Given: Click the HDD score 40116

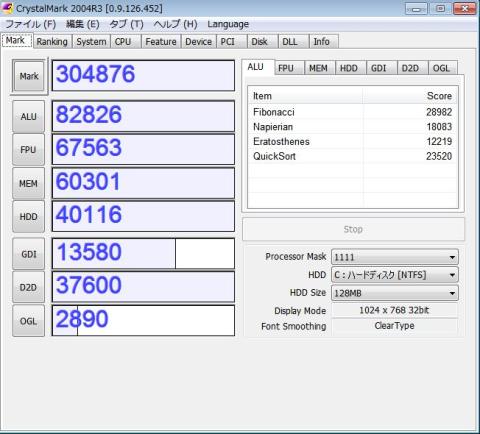Looking at the screenshot, I should (143, 216).
